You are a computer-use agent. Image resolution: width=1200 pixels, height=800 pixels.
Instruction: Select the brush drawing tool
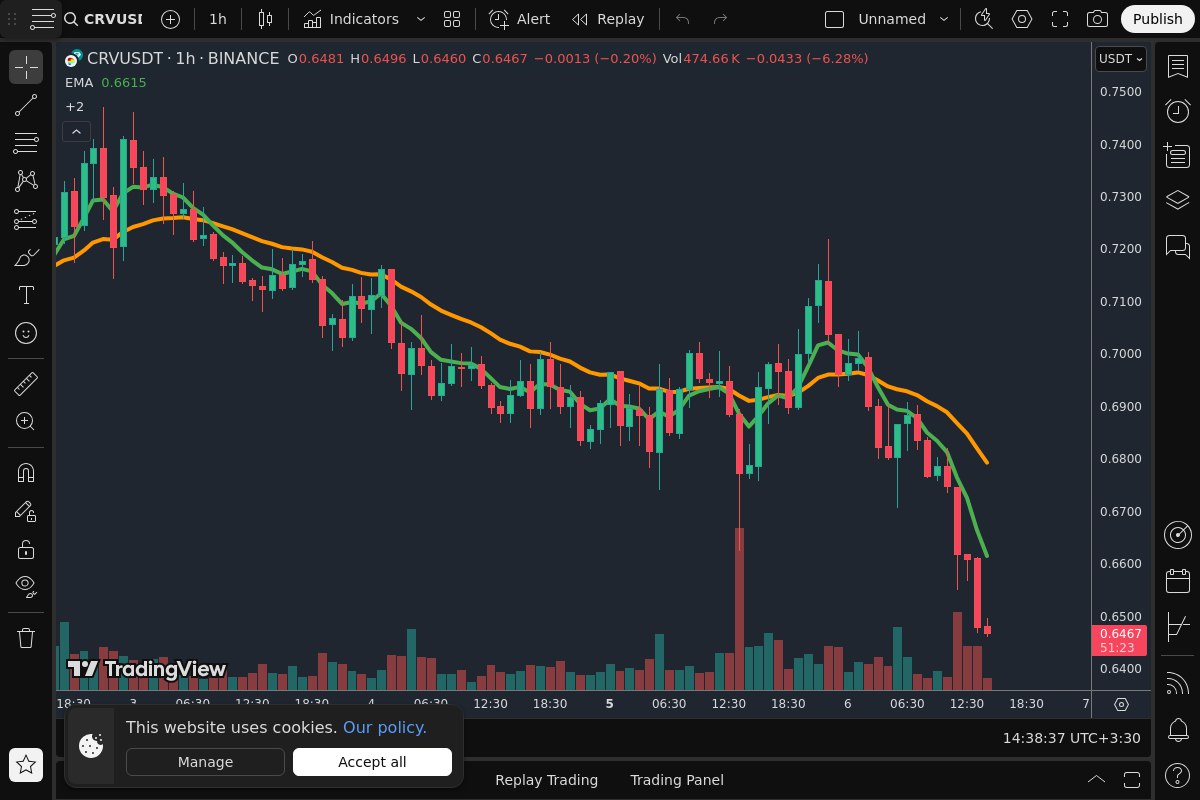26,257
